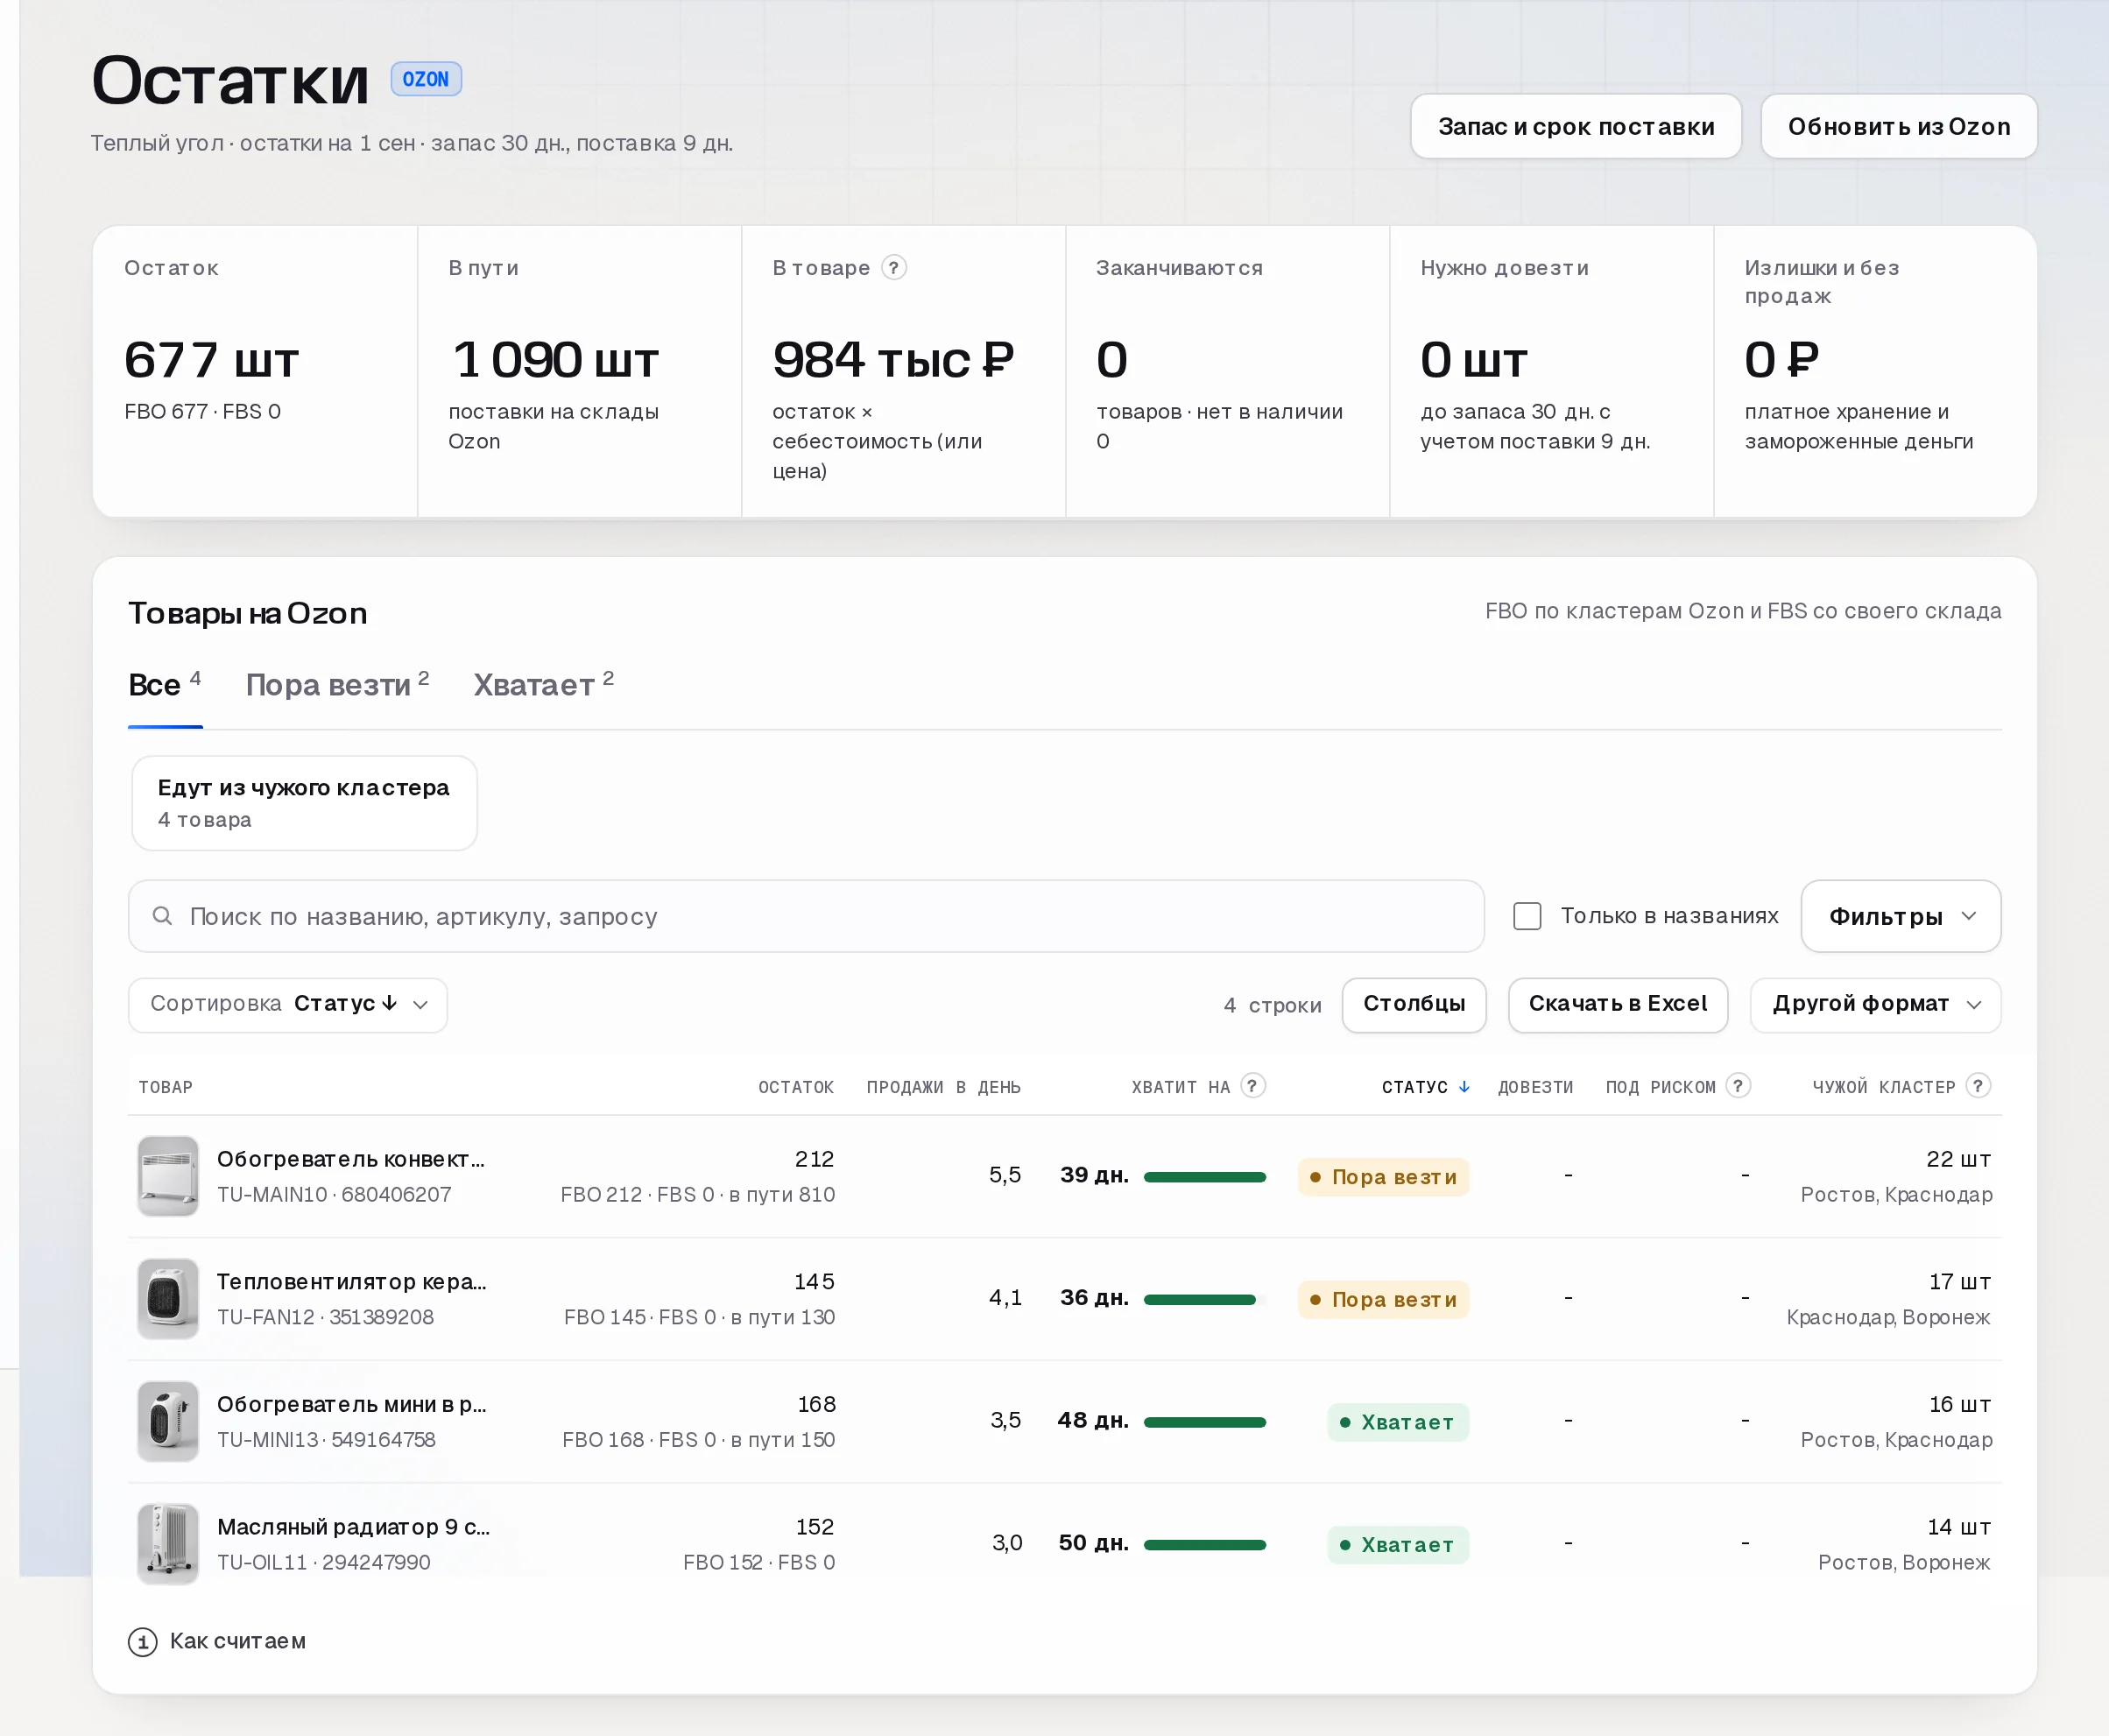Screen dimensions: 2109x1736
Task: Click the Хватает status for TU-MINI13
Action: 1398,1422
